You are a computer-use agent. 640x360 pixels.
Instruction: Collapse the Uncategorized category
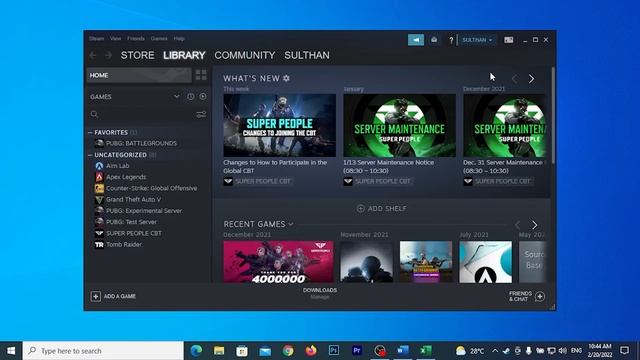(x=90, y=155)
